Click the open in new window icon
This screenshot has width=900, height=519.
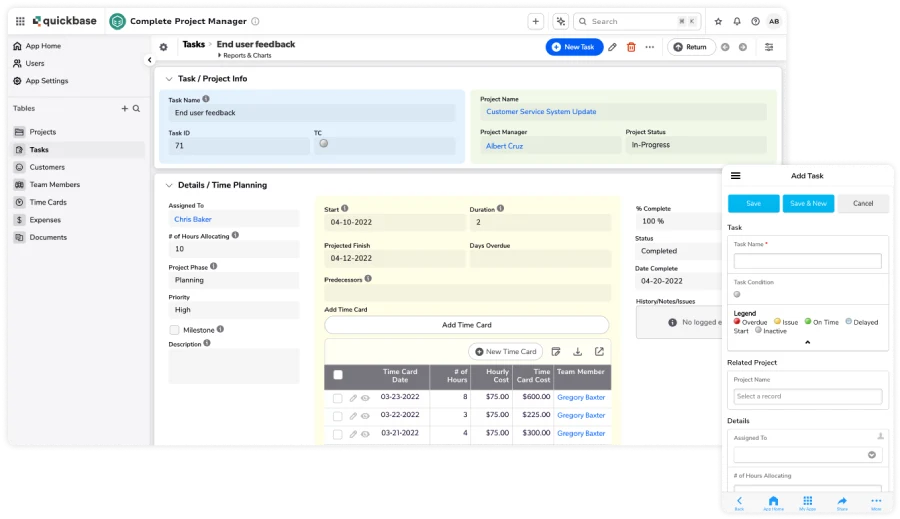[599, 351]
